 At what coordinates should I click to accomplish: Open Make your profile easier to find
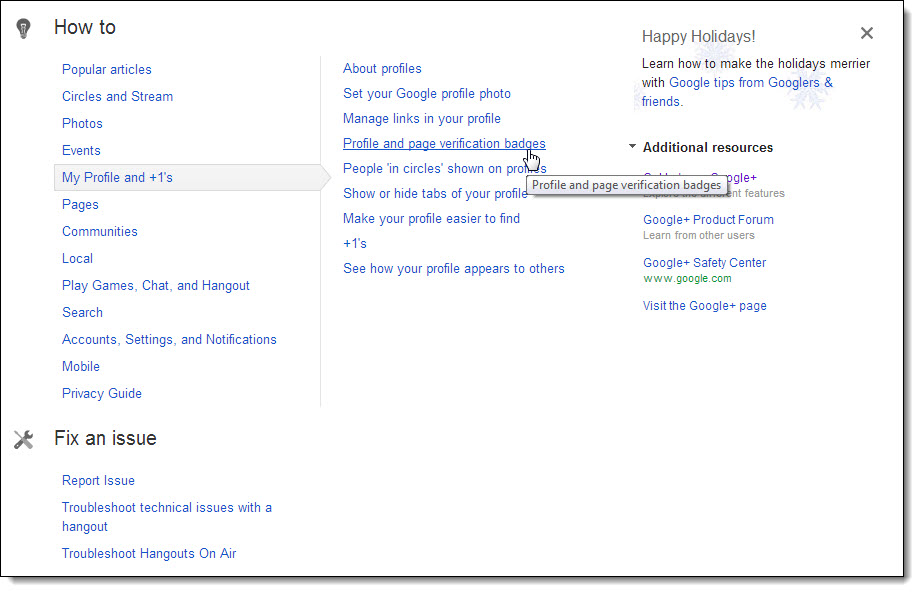(431, 219)
